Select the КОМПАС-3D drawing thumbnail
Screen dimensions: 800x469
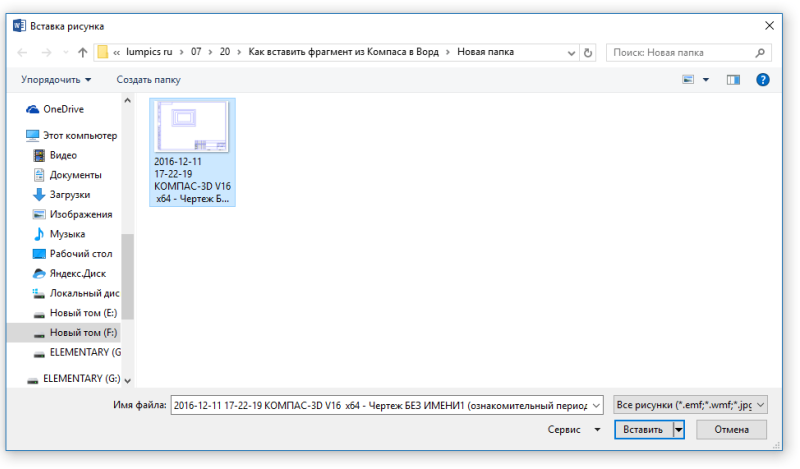(x=192, y=127)
